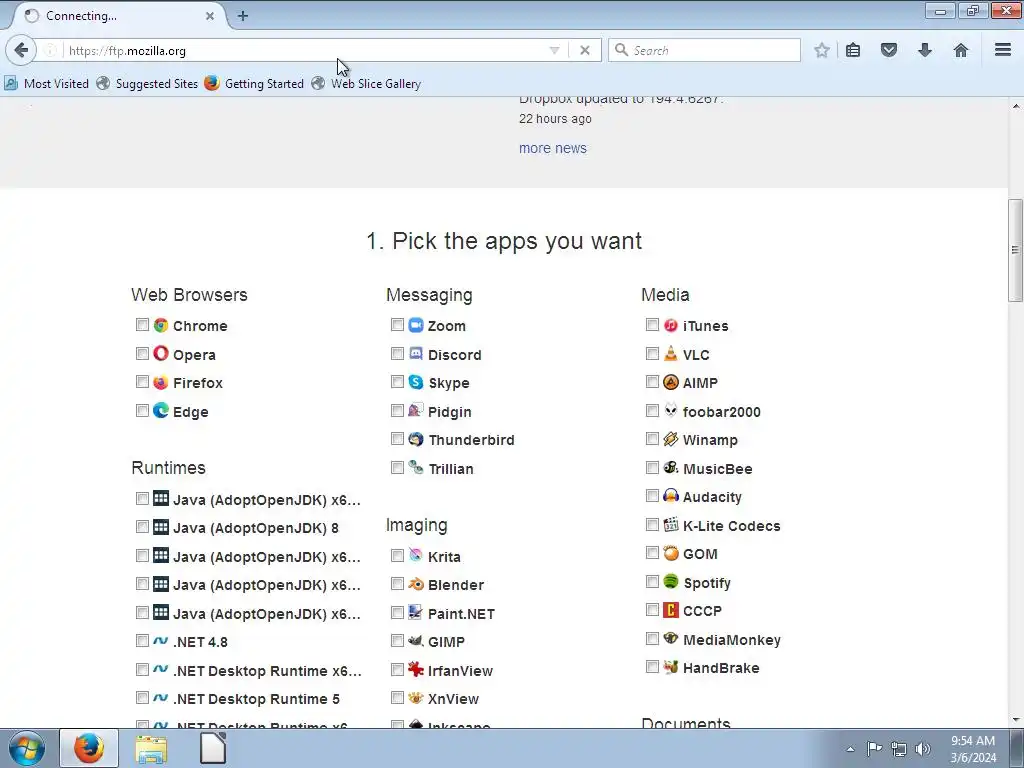Open Windows Explorer from taskbar
The image size is (1024, 768).
click(151, 748)
